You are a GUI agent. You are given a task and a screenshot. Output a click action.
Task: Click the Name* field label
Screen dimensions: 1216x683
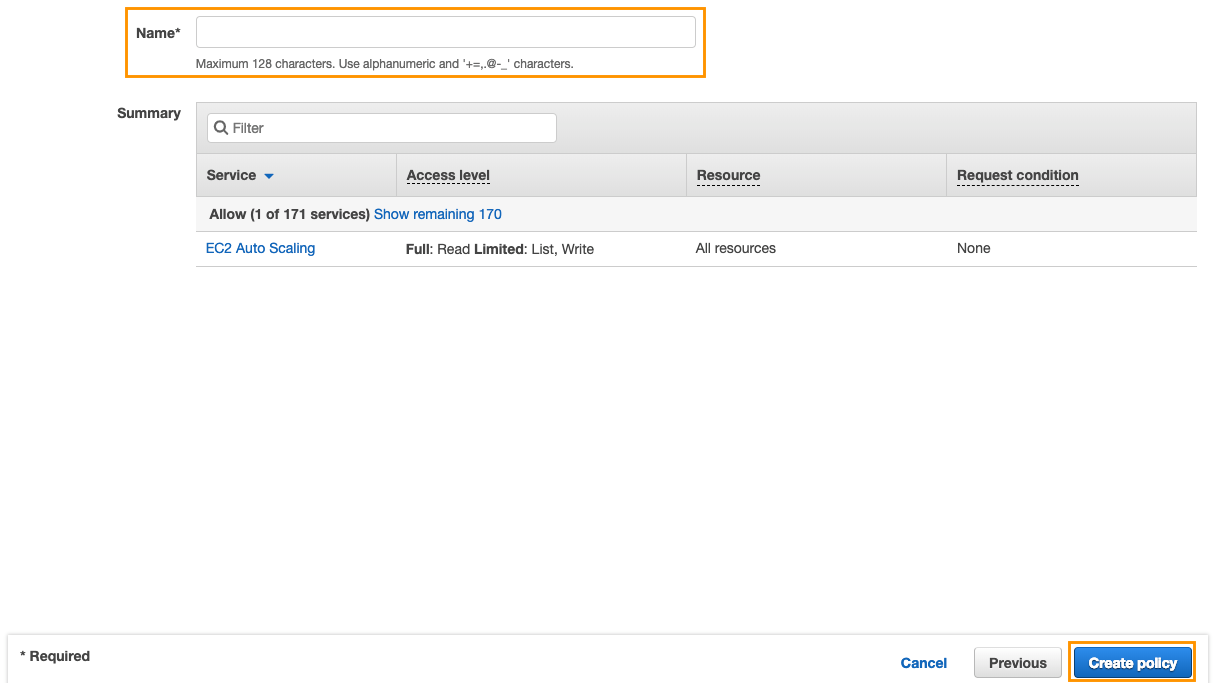click(x=158, y=33)
